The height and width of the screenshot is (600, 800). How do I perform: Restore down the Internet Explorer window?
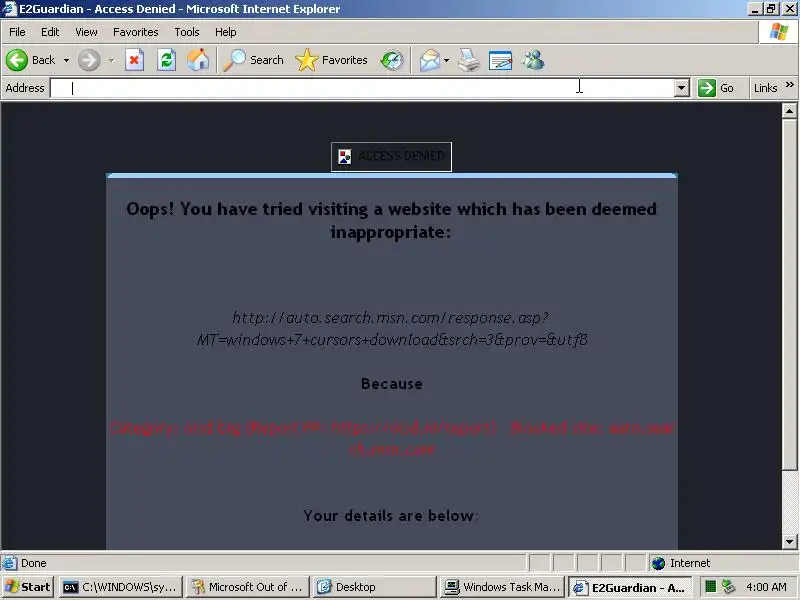coord(771,9)
